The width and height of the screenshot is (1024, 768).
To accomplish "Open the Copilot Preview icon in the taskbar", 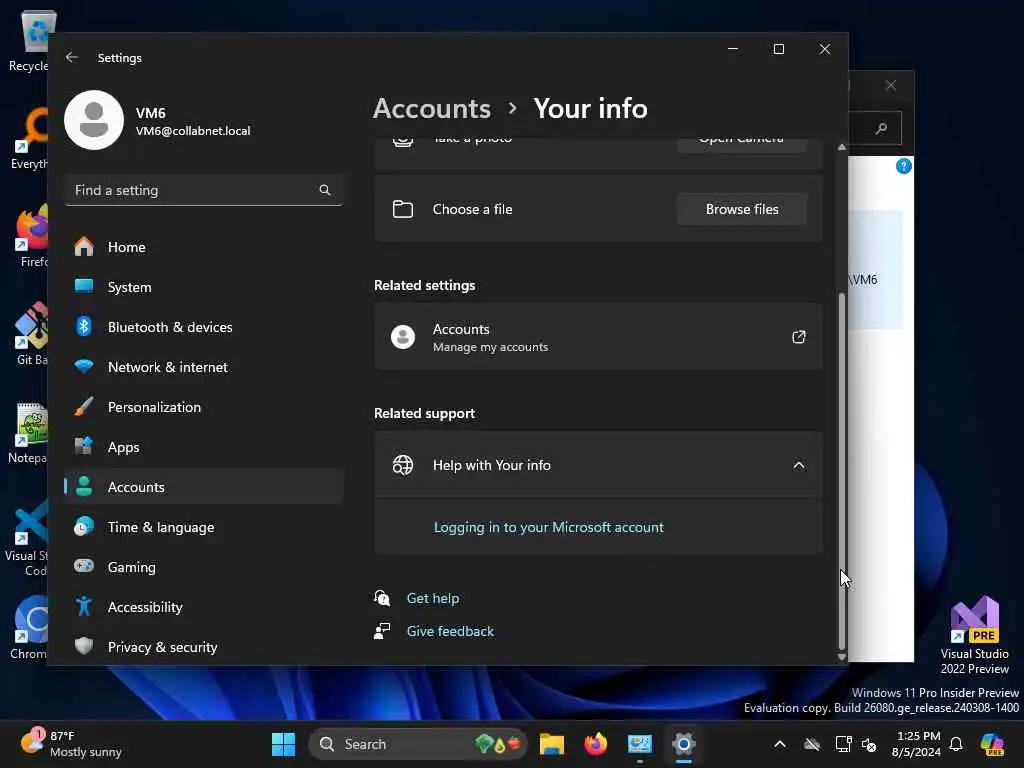I will (992, 744).
